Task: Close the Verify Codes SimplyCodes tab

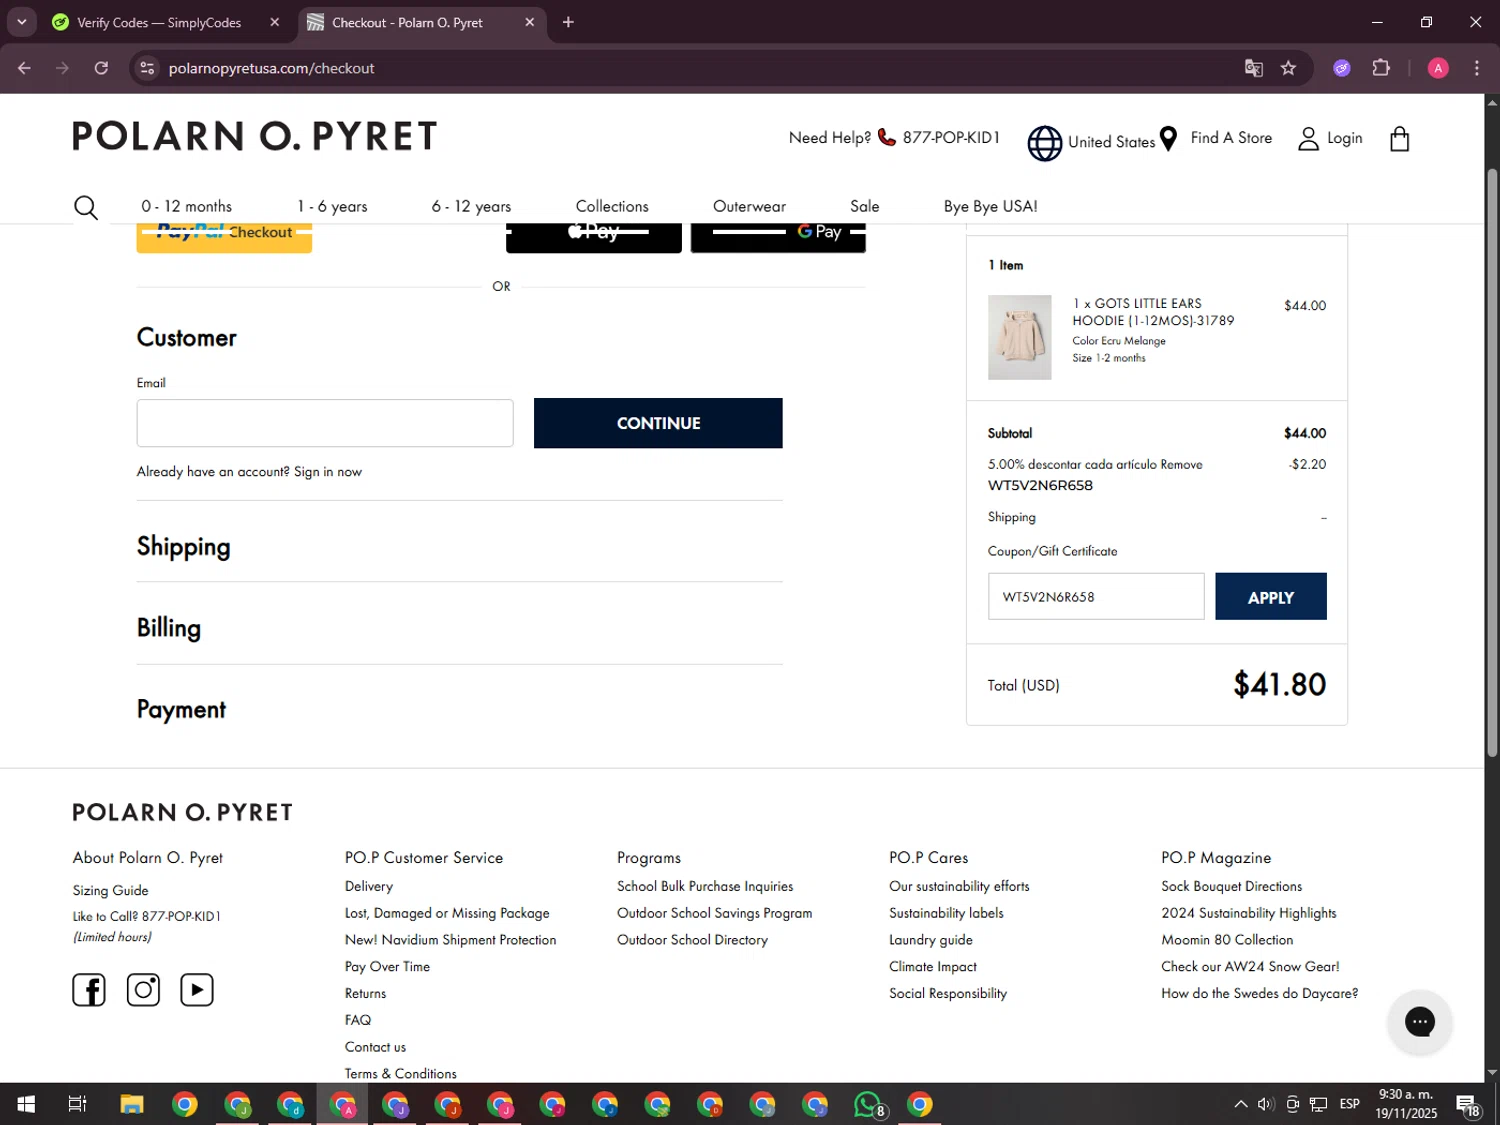Action: tap(275, 22)
